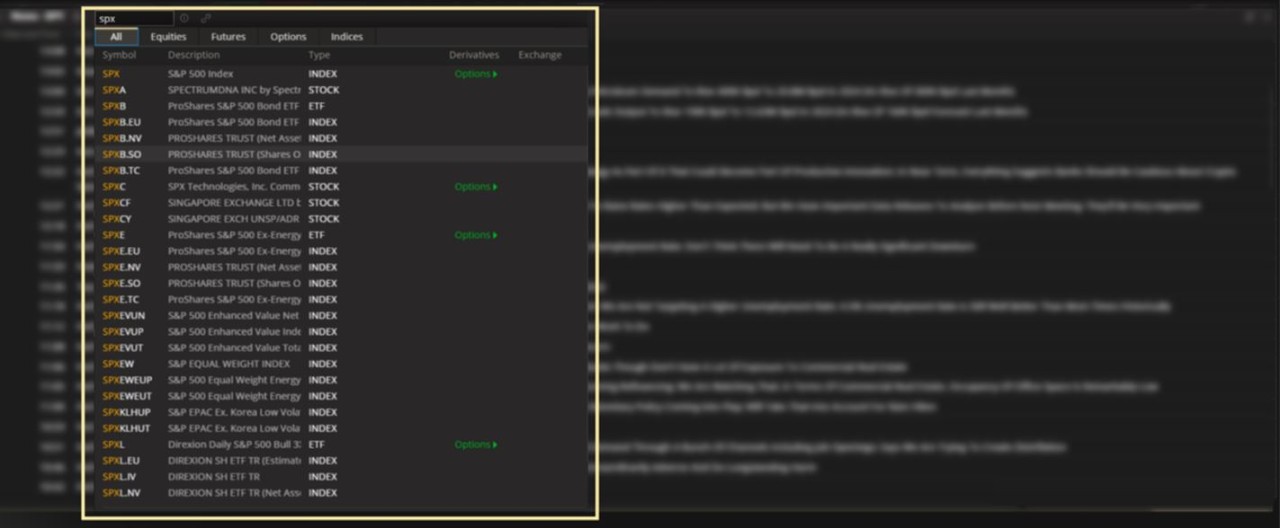This screenshot has width=1280, height=528.
Task: Select the SPXEVUN Enhanced Value row
Action: [341, 316]
